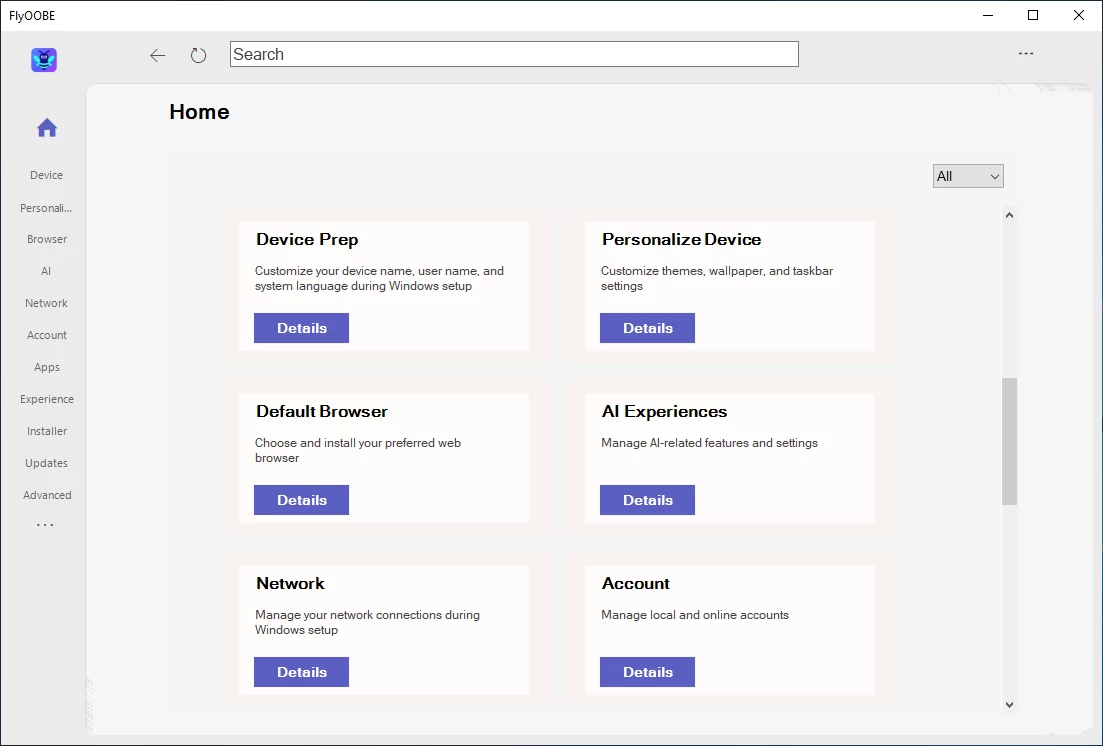The width and height of the screenshot is (1103, 746).
Task: Select Device in the sidebar
Action: coord(46,175)
